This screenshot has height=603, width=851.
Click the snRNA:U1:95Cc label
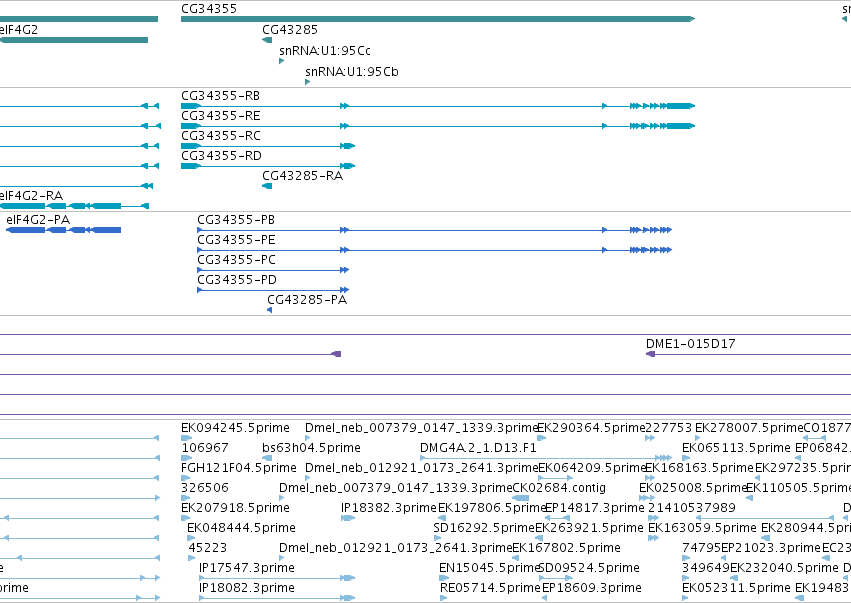point(325,51)
